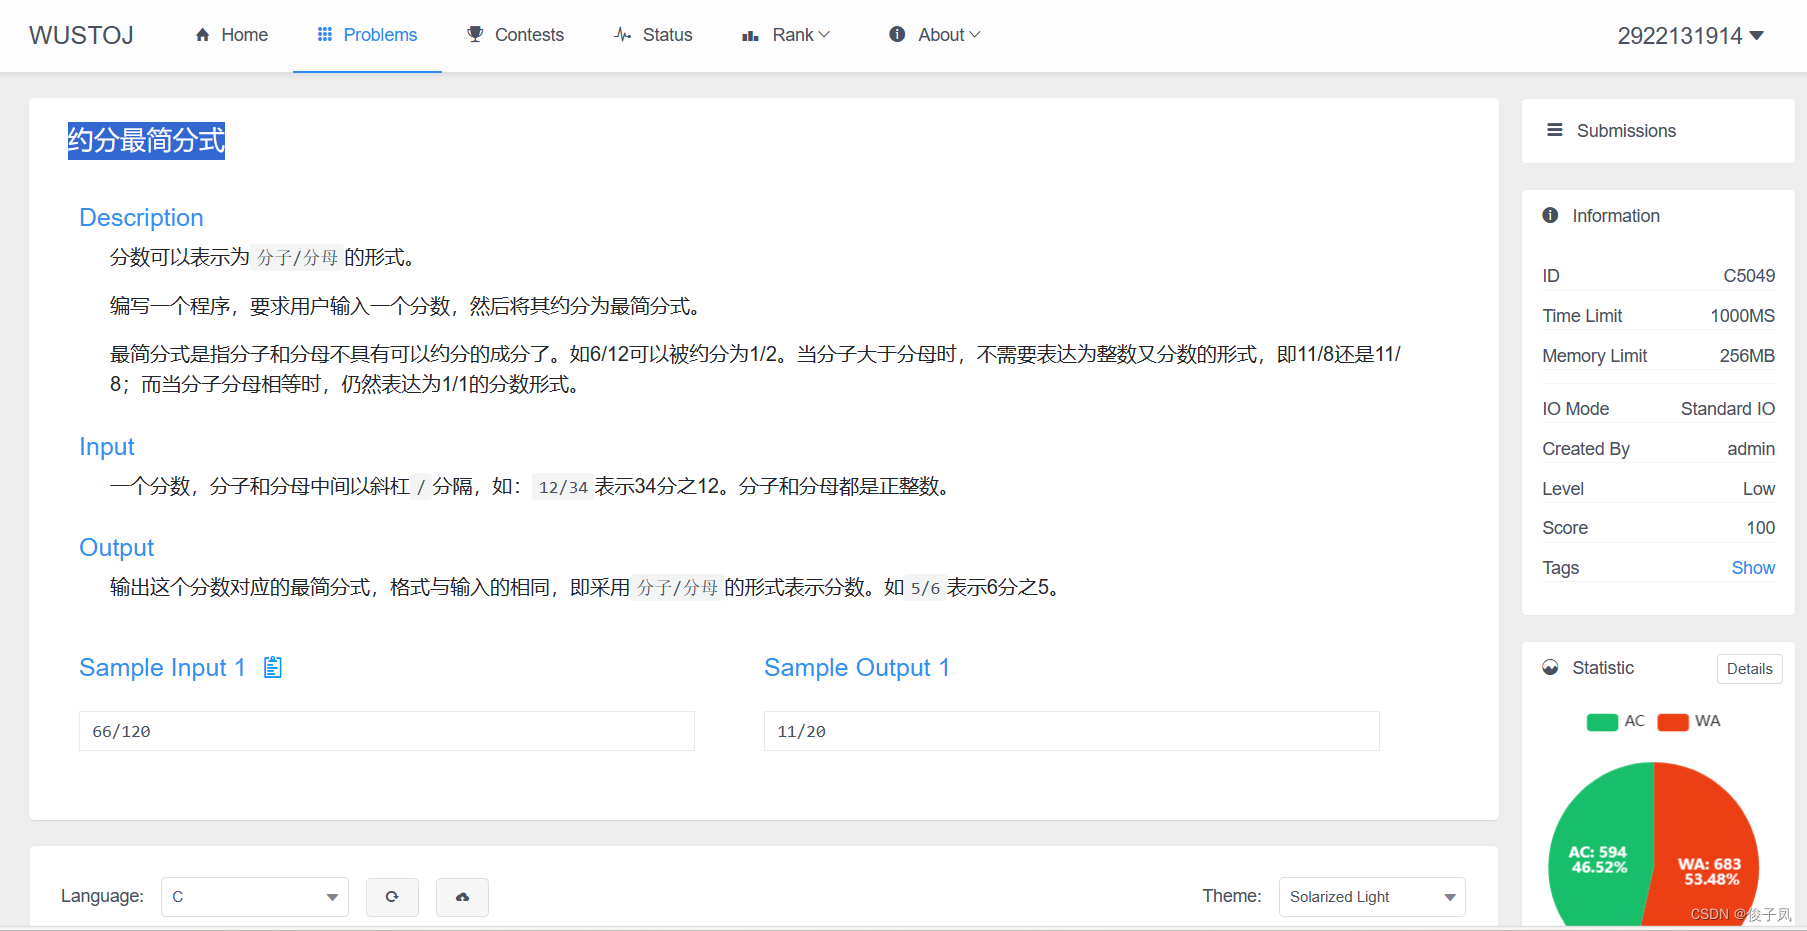Image resolution: width=1807 pixels, height=931 pixels.
Task: Click the sample input 66/120 box
Action: 387,731
